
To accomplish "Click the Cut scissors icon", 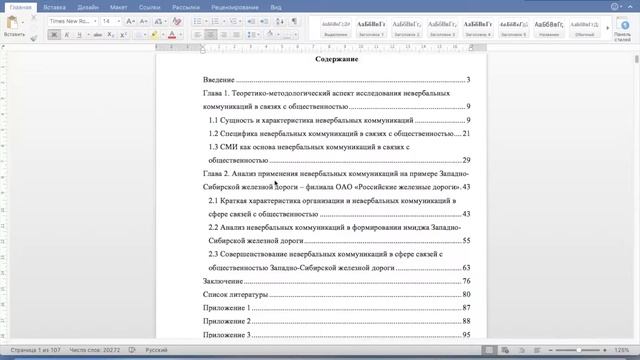I will (34, 18).
